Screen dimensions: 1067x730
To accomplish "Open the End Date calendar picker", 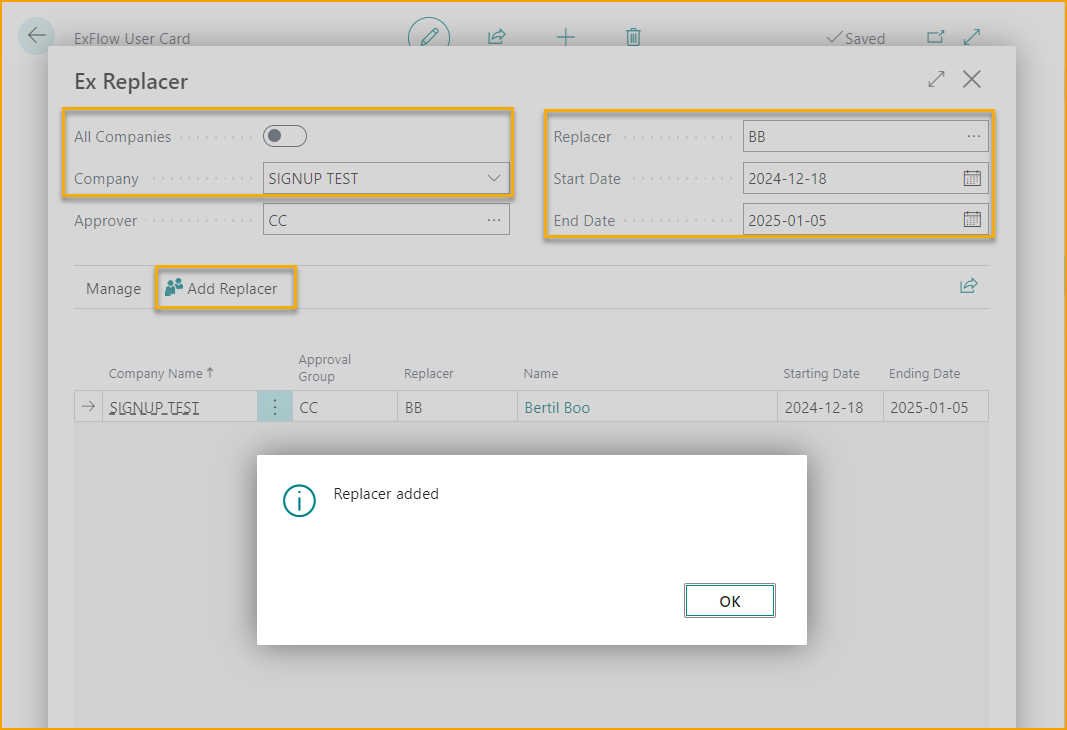I will 971,220.
